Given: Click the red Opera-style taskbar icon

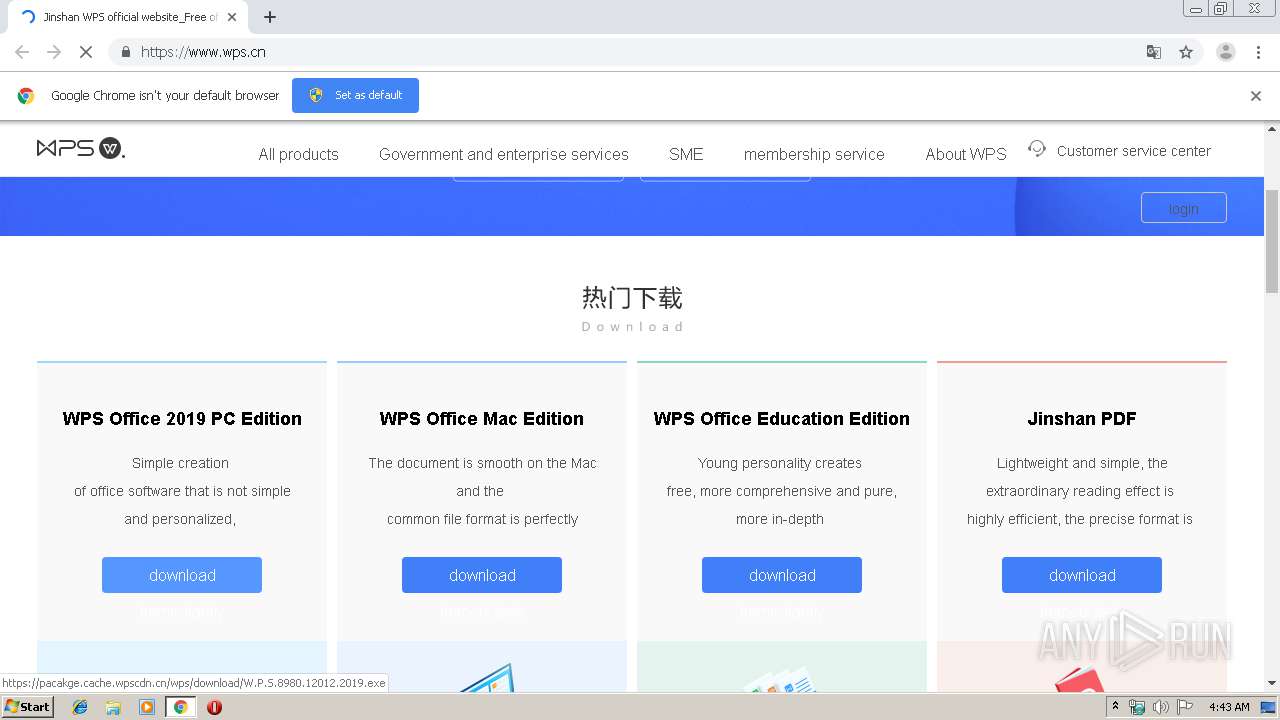Looking at the screenshot, I should click(214, 707).
